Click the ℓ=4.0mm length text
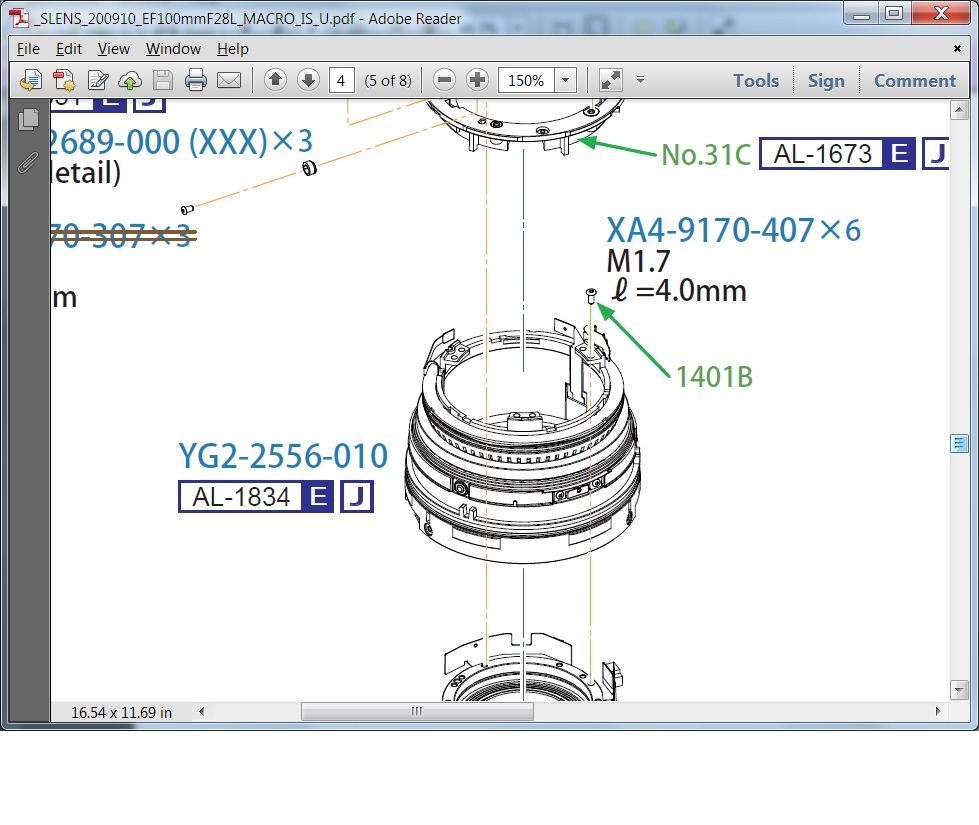Viewport: 979px width, 825px height. click(679, 290)
